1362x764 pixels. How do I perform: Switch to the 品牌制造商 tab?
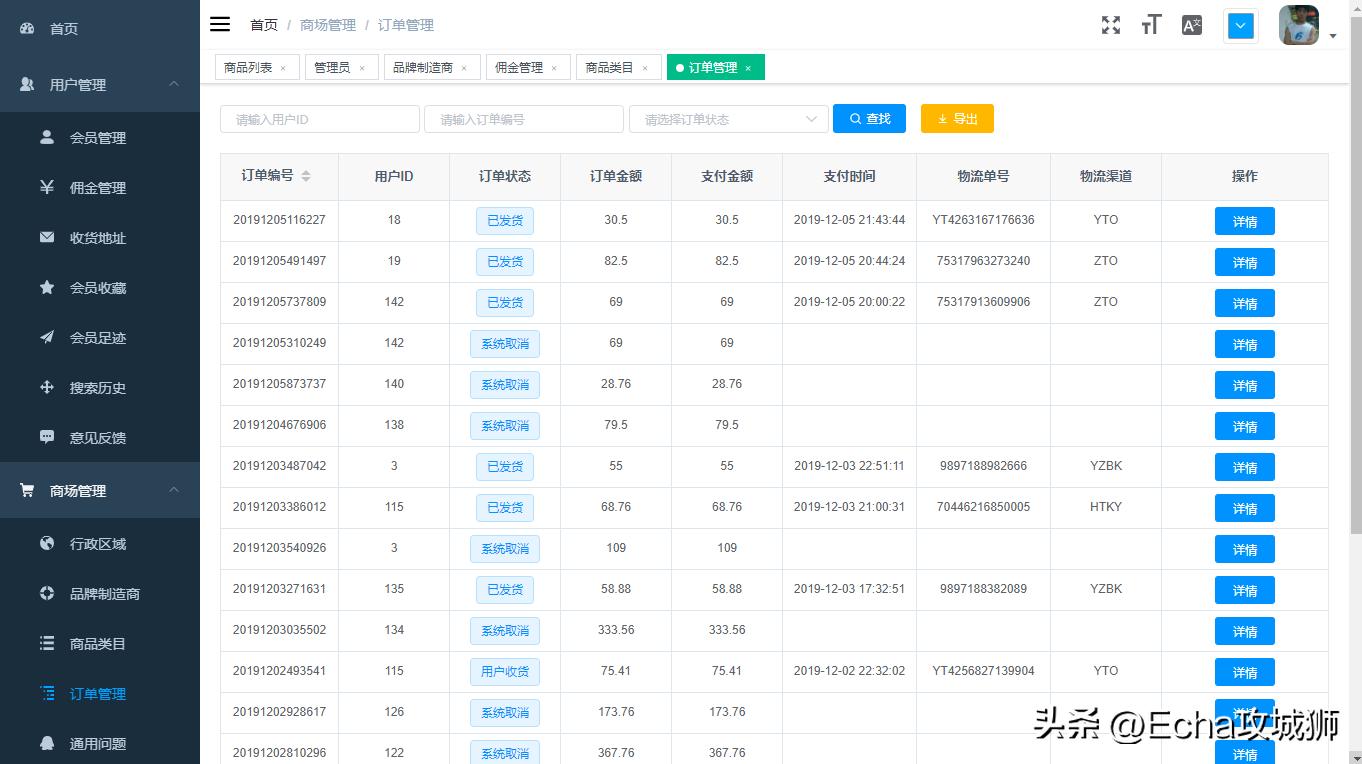pos(422,68)
